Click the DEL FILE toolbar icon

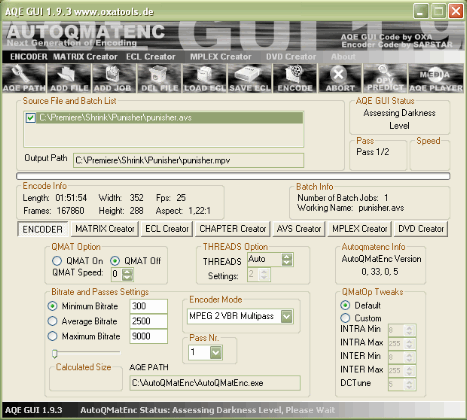tap(159, 79)
